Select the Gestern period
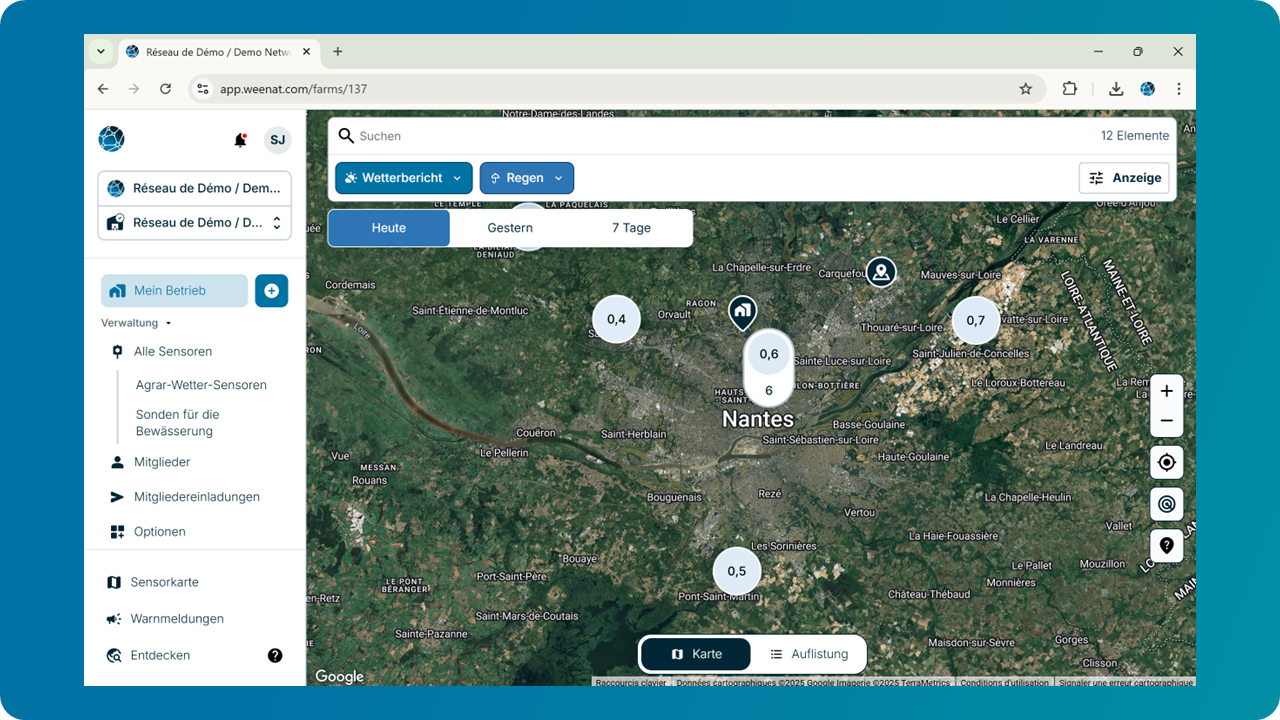 [x=510, y=228]
